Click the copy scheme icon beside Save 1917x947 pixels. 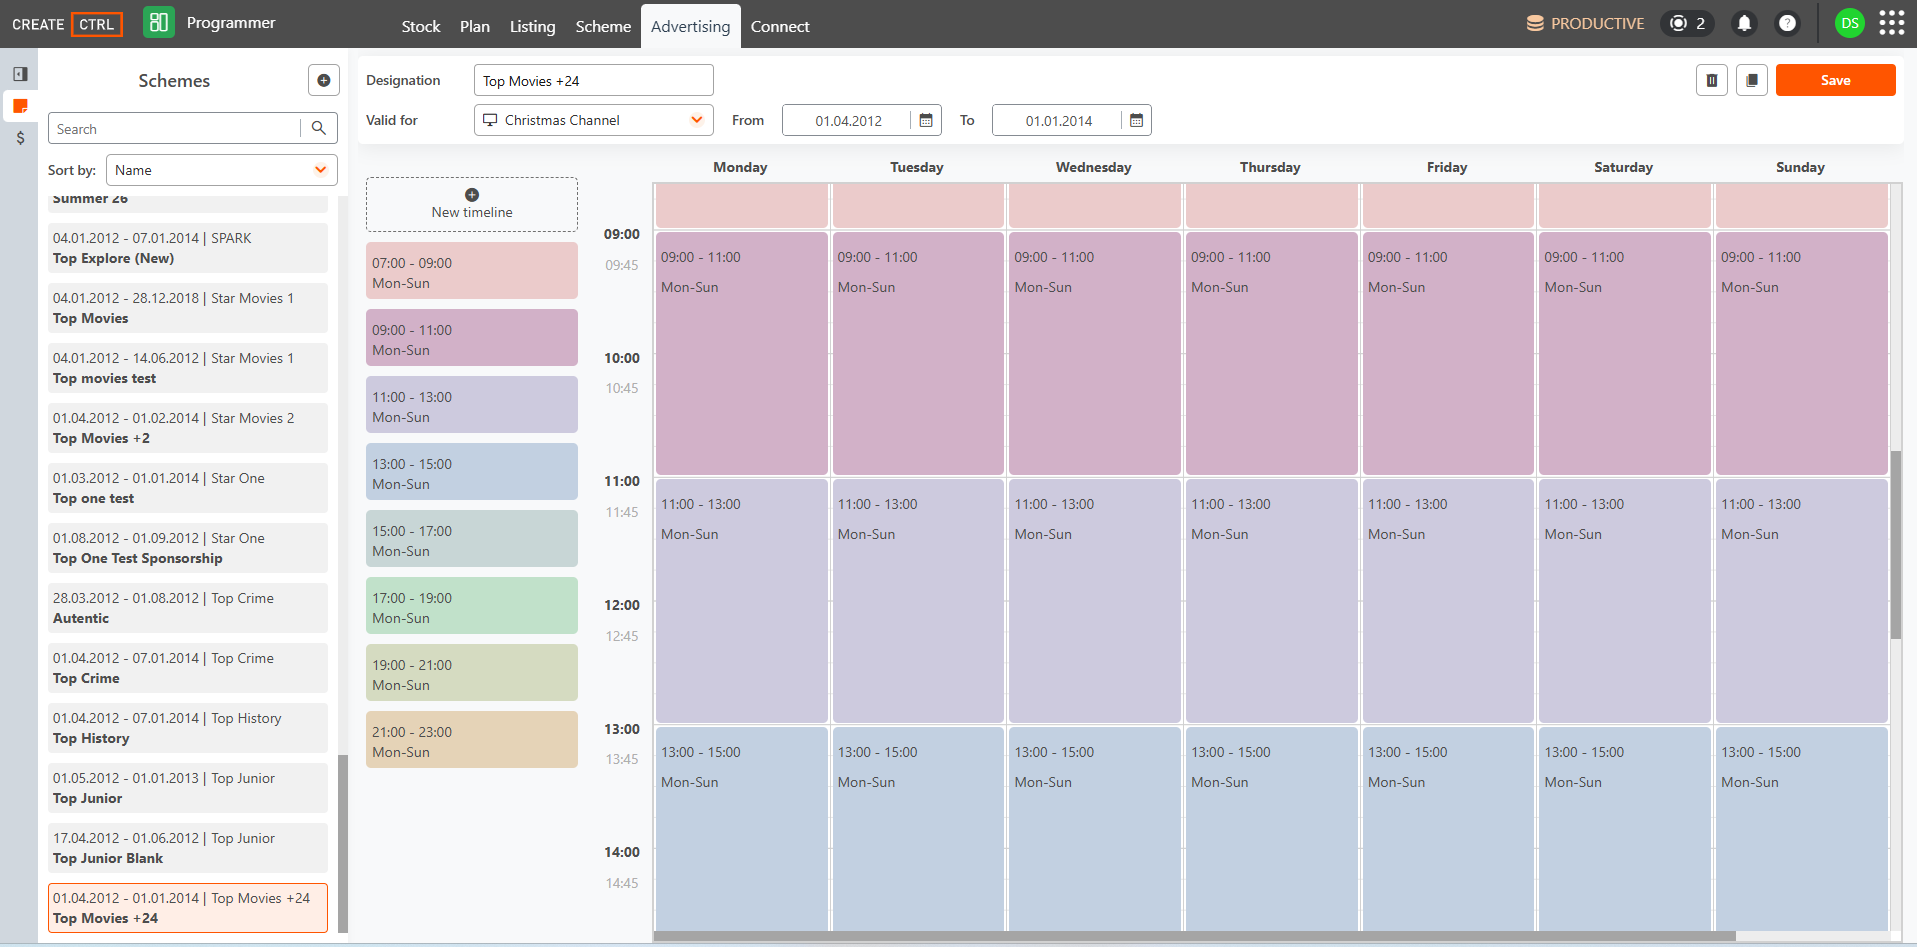[x=1752, y=80]
